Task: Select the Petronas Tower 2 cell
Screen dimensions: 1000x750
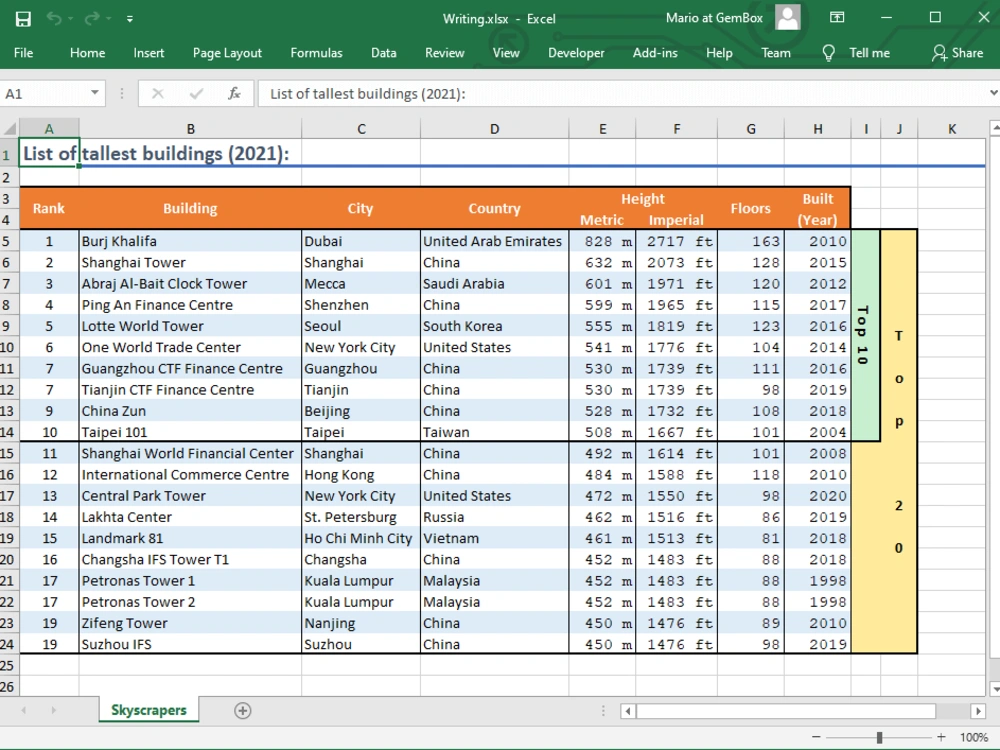Action: [190, 601]
